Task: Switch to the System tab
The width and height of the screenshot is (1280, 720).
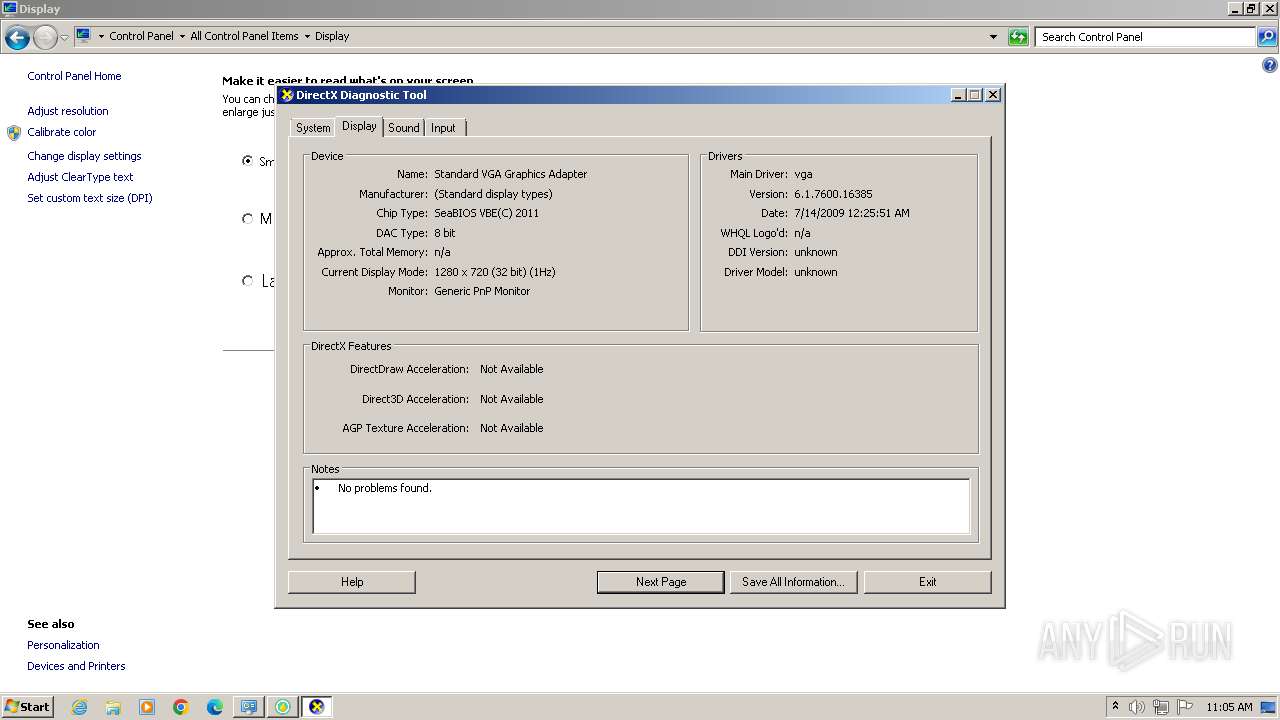Action: pyautogui.click(x=313, y=128)
